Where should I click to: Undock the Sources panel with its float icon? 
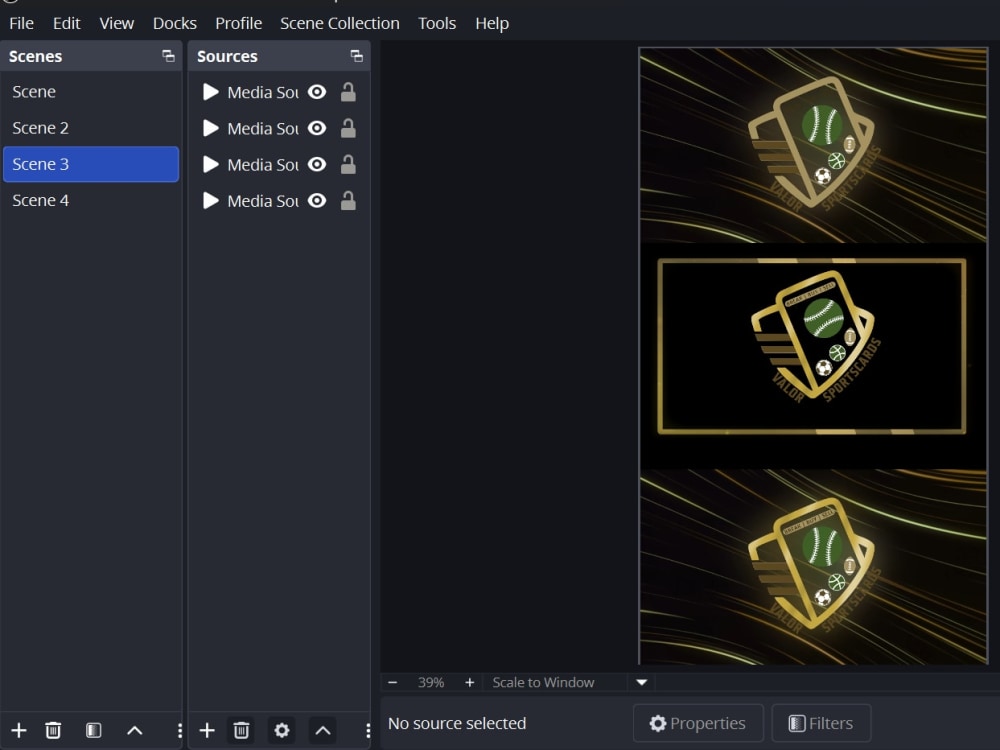357,56
